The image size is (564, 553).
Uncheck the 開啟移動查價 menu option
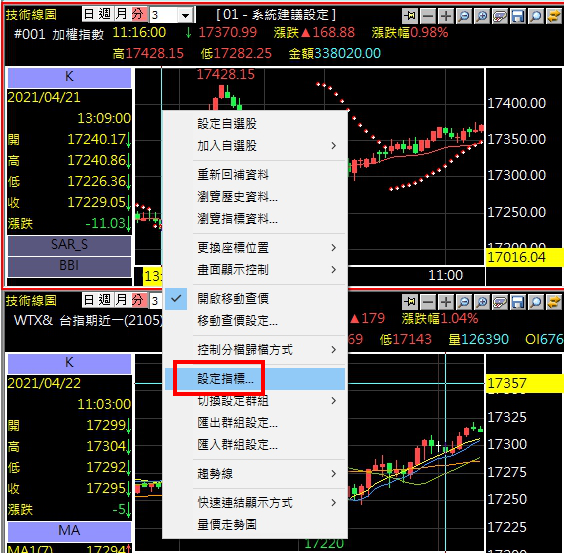pyautogui.click(x=255, y=299)
